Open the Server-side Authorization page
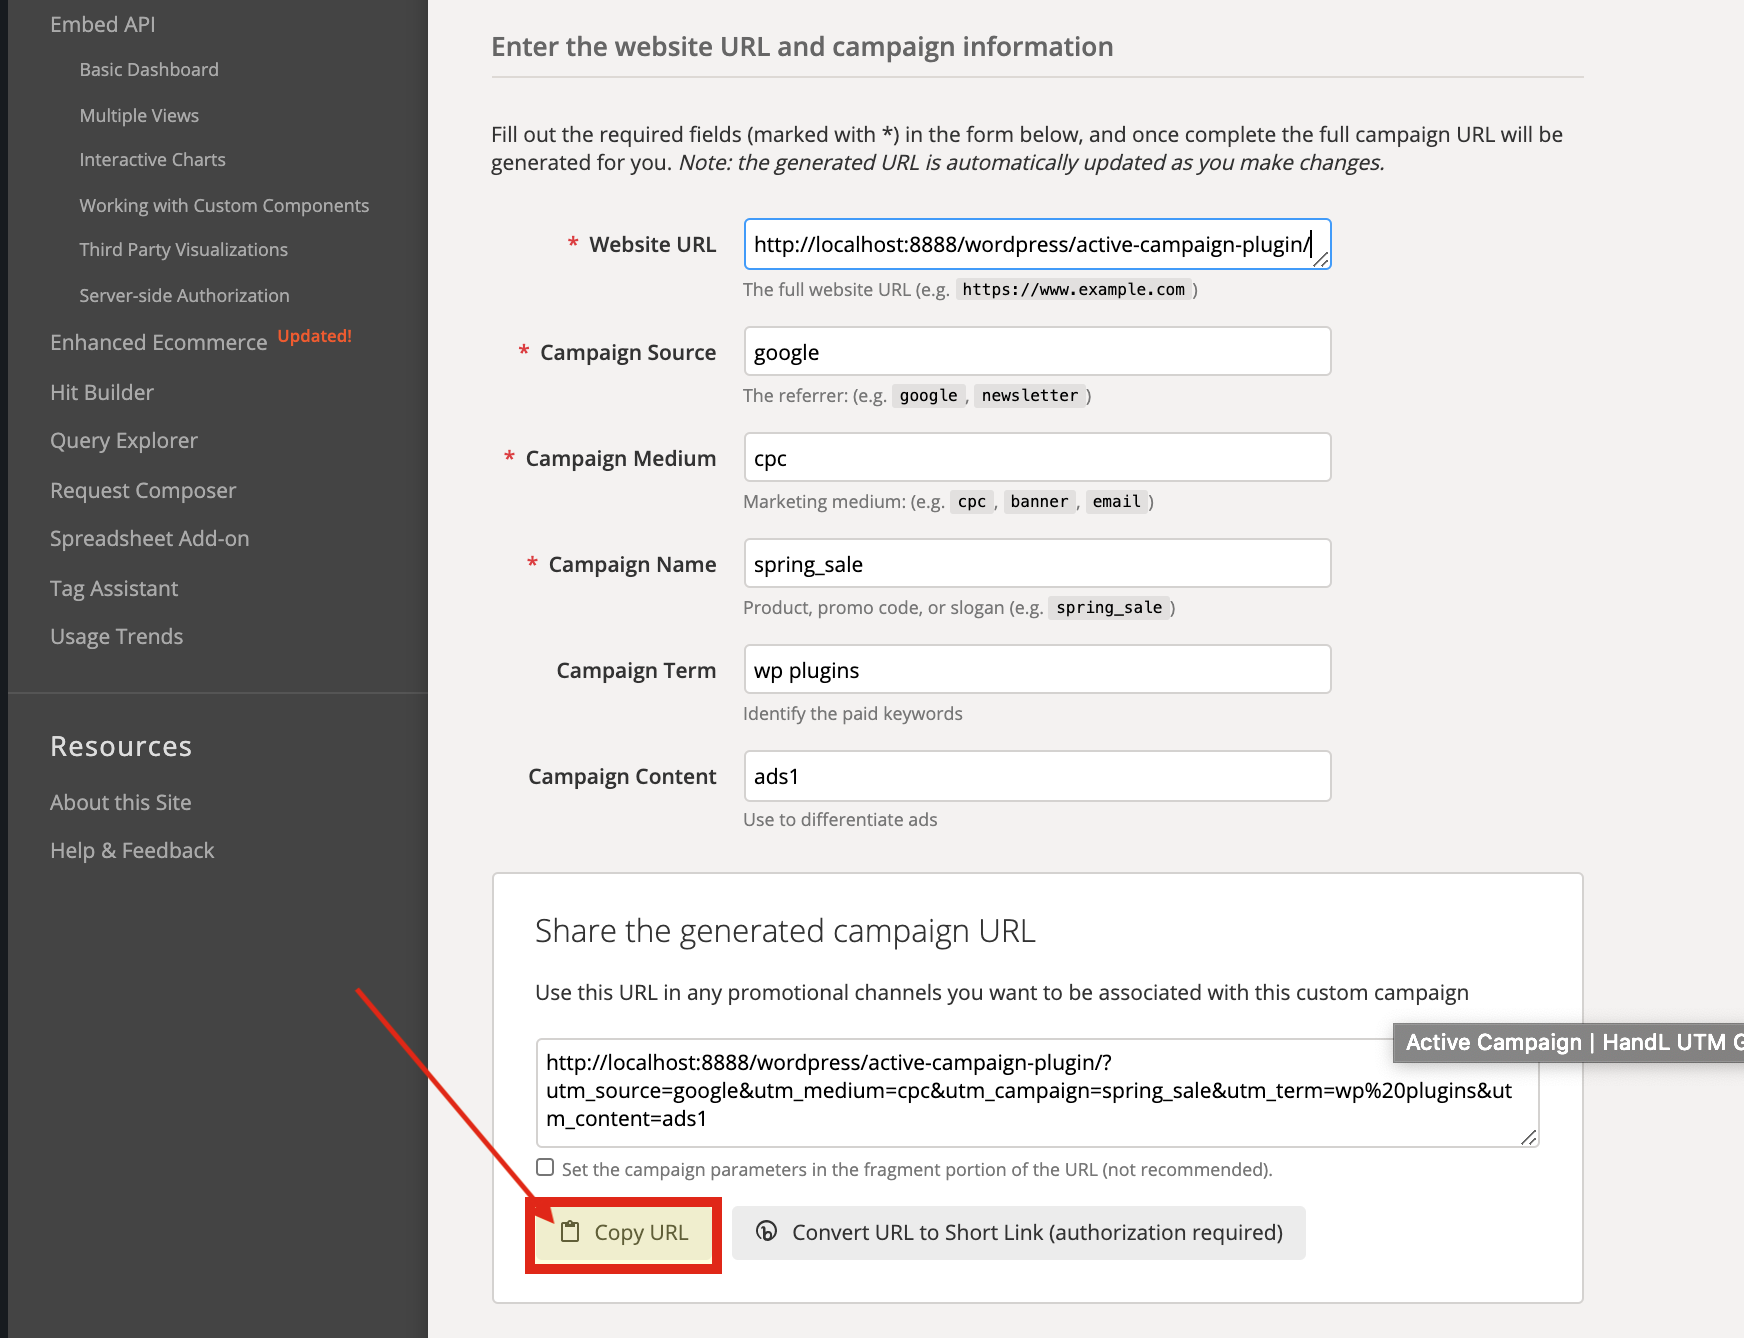The height and width of the screenshot is (1338, 1744). (x=184, y=295)
